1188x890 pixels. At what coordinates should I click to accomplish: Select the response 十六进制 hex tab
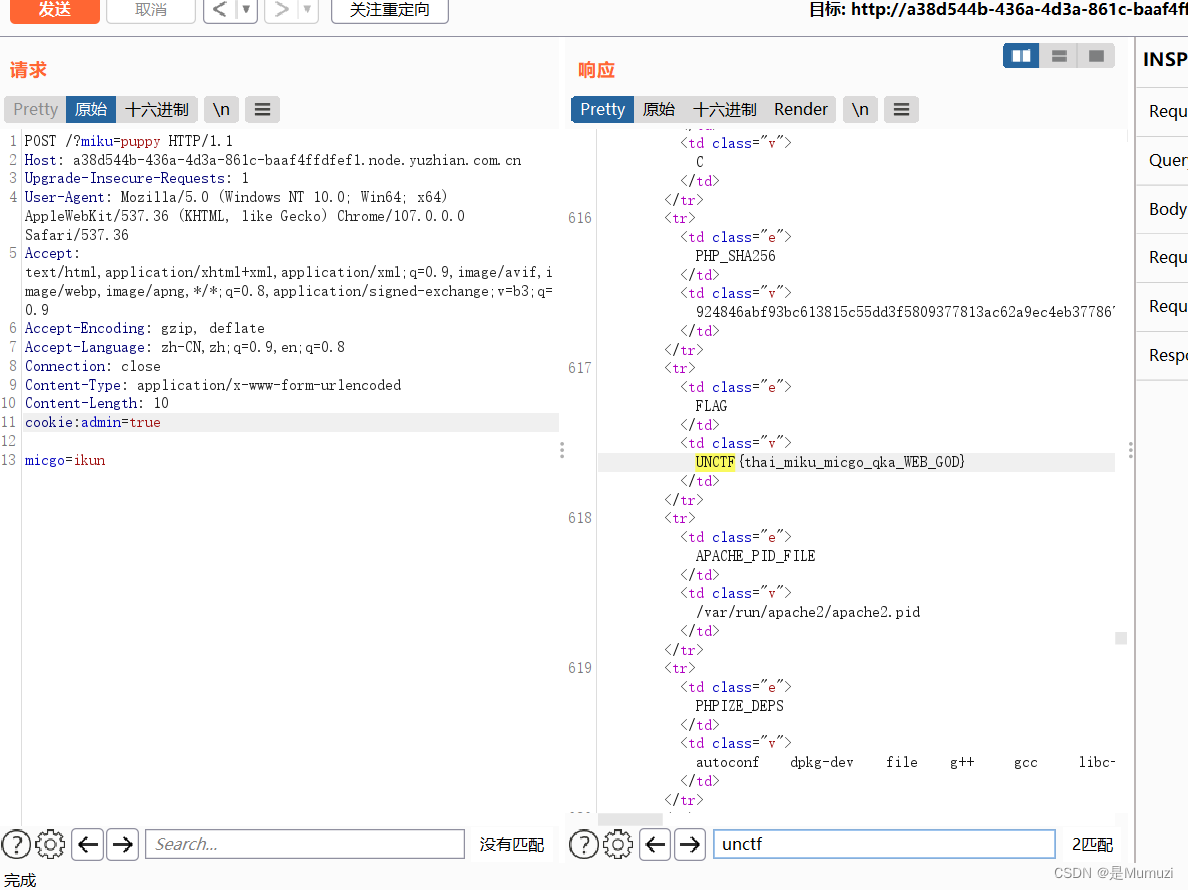coord(724,109)
